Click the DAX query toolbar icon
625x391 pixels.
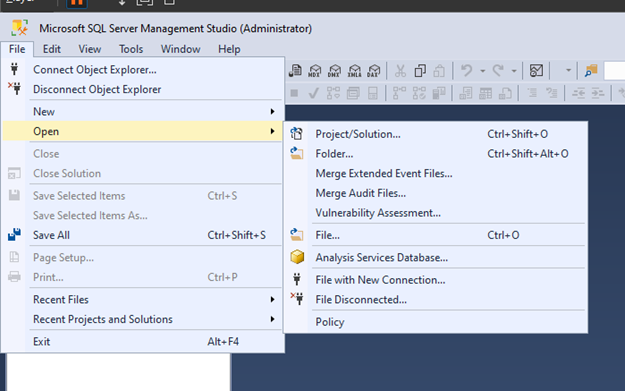tap(374, 71)
